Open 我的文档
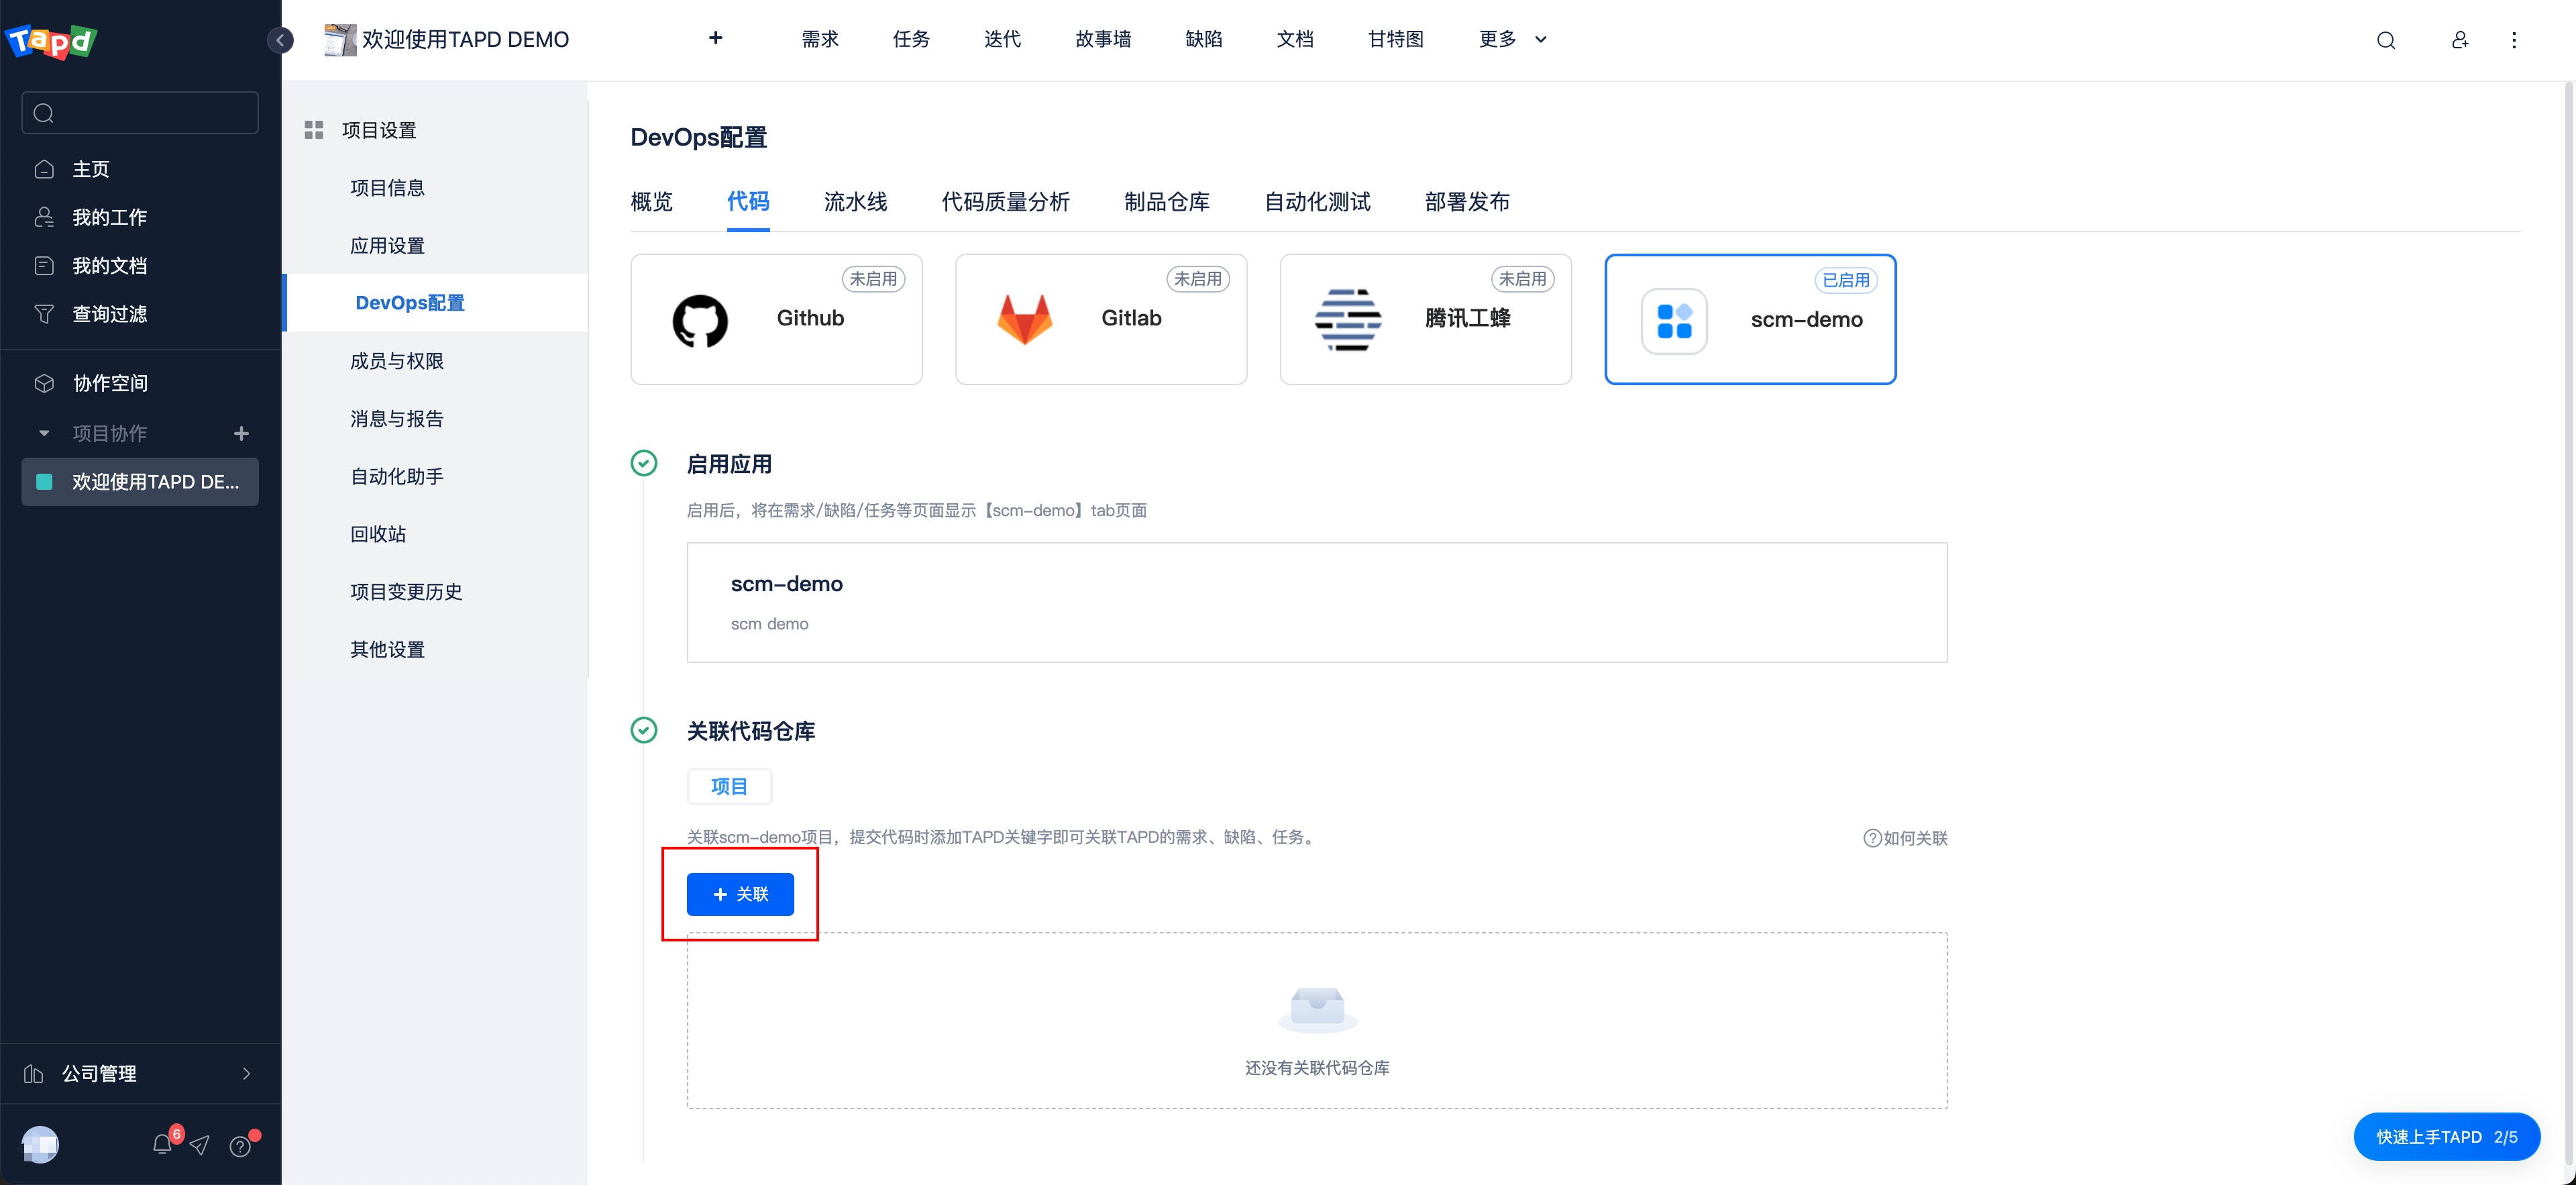The image size is (2576, 1185). point(110,265)
